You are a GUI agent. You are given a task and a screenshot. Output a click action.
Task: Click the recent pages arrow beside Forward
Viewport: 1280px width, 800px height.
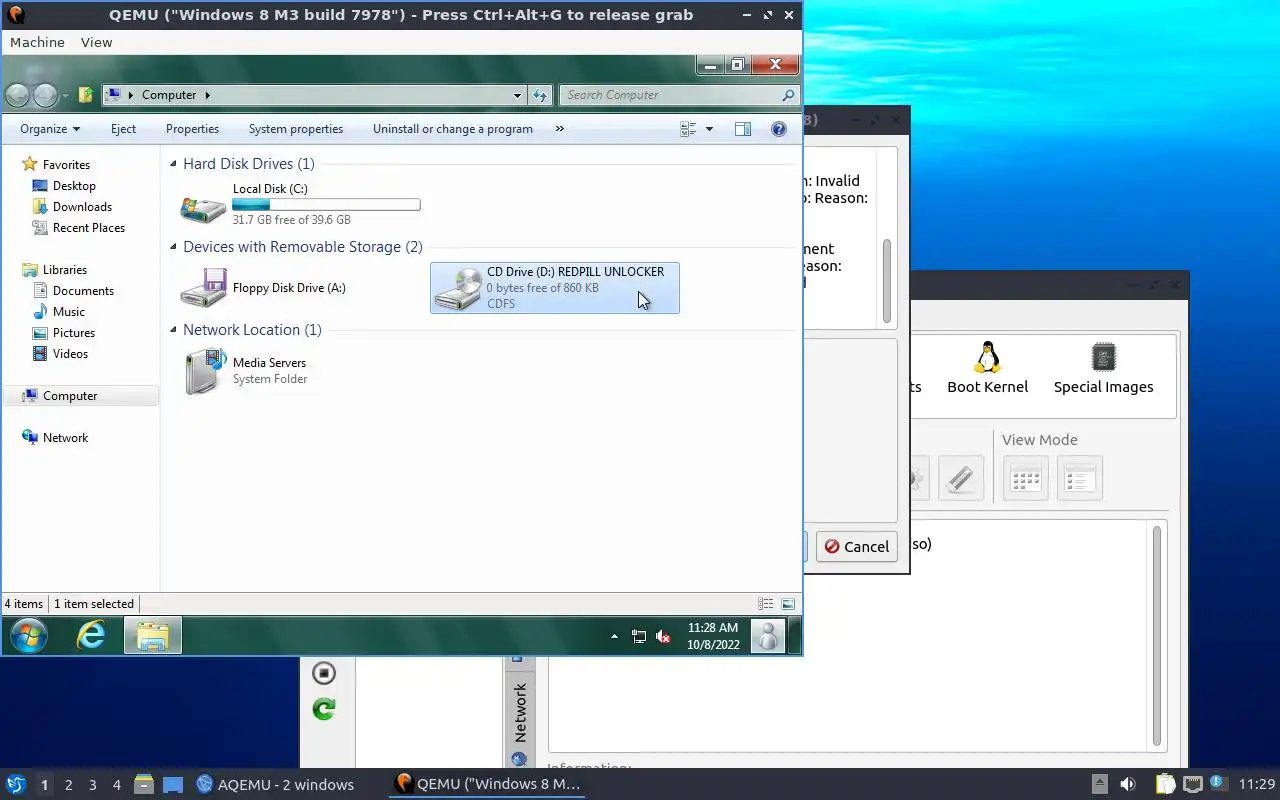tap(66, 96)
